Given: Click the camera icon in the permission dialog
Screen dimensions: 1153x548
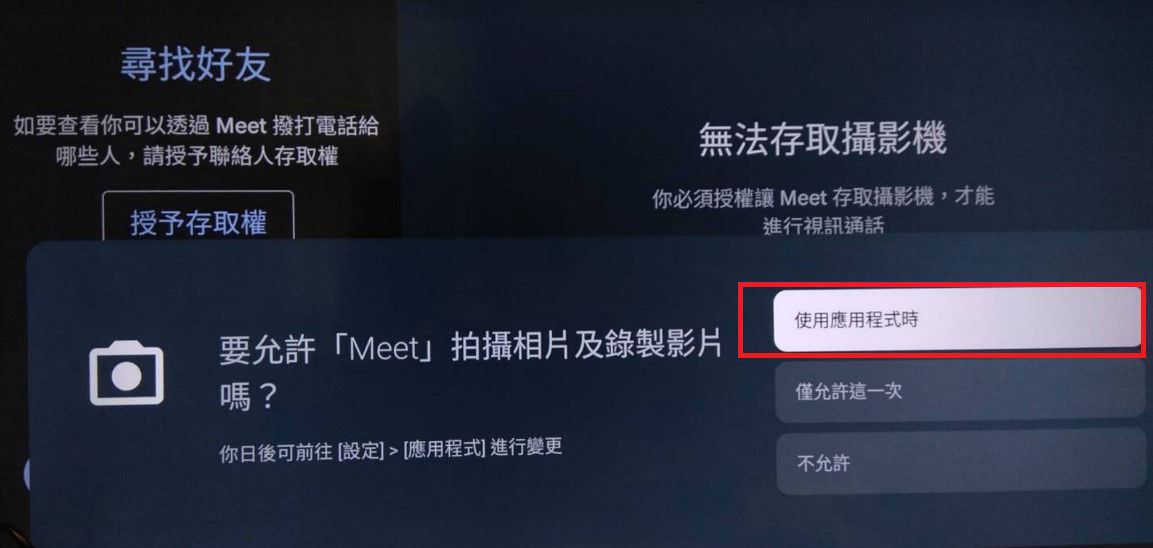Looking at the screenshot, I should (x=126, y=373).
